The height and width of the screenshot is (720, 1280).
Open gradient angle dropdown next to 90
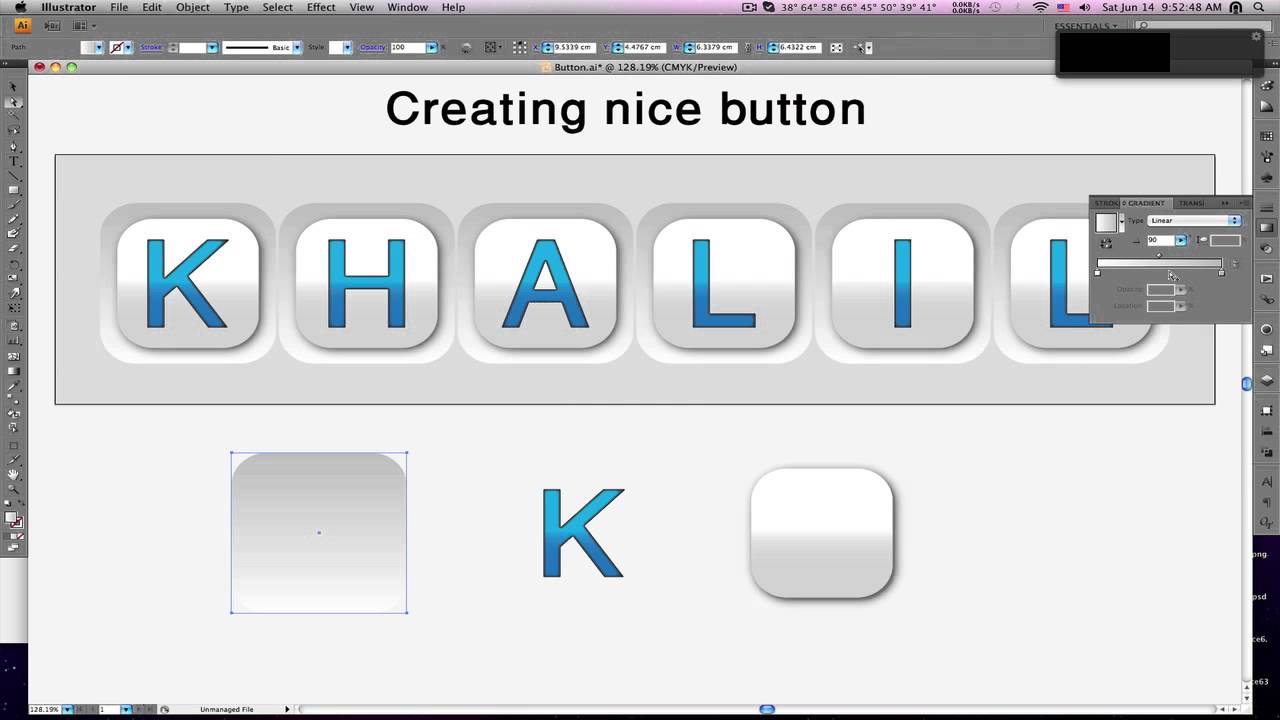point(1181,240)
